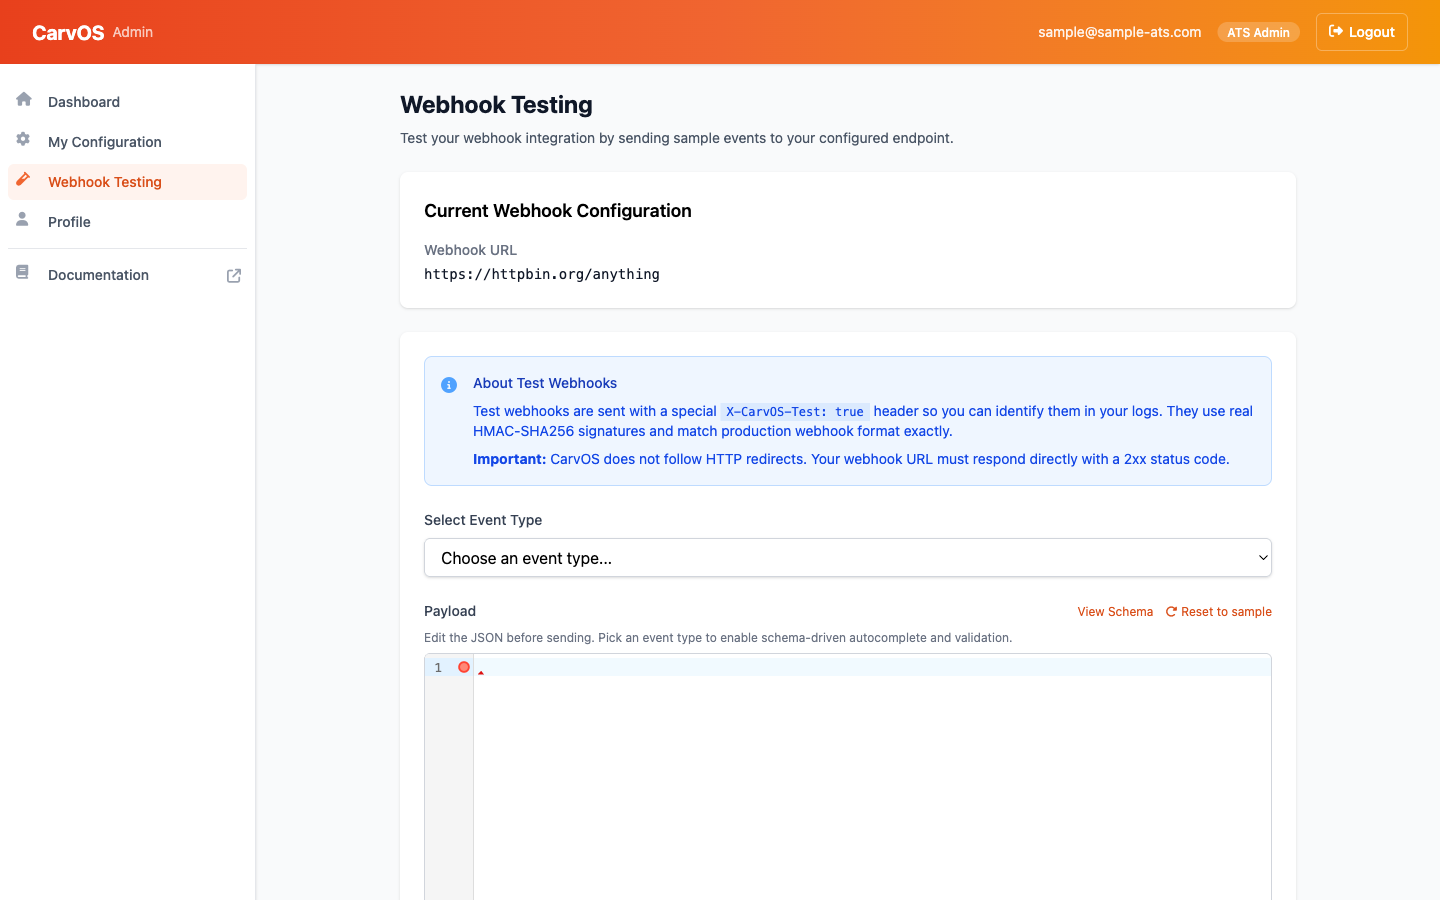Click the Important: redirects warning text
The height and width of the screenshot is (900, 1440).
[x=851, y=459]
